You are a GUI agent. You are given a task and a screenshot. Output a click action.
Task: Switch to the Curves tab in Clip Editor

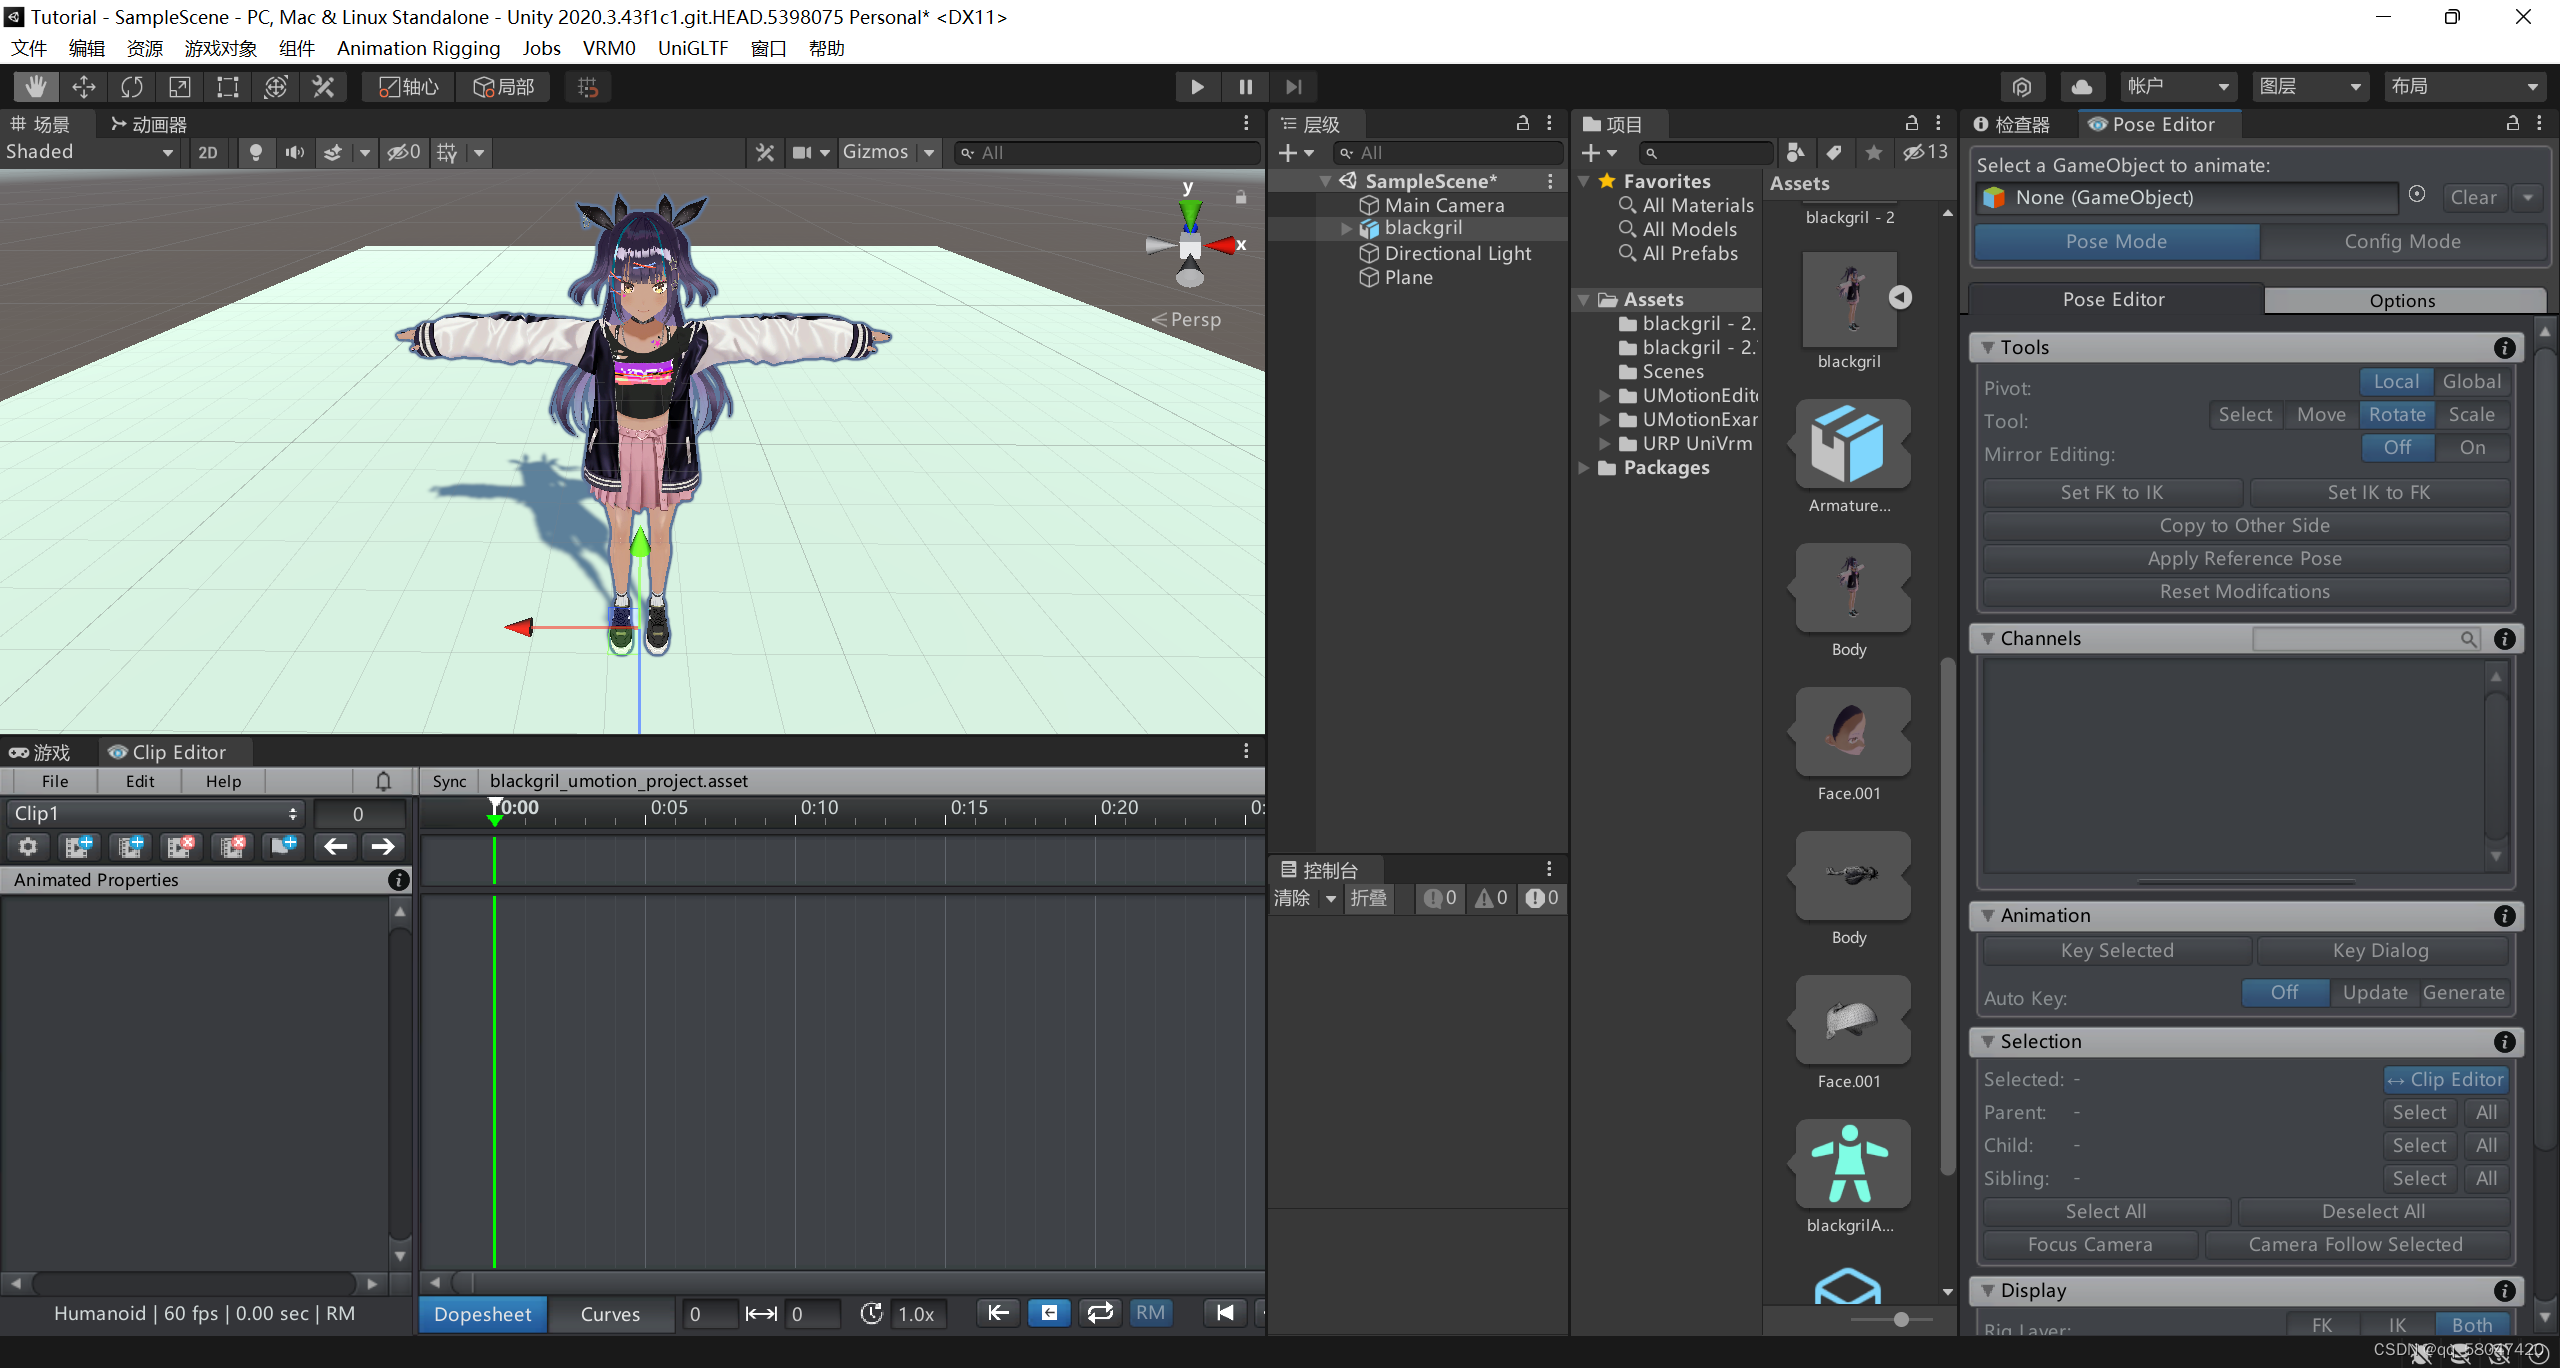pos(610,1313)
